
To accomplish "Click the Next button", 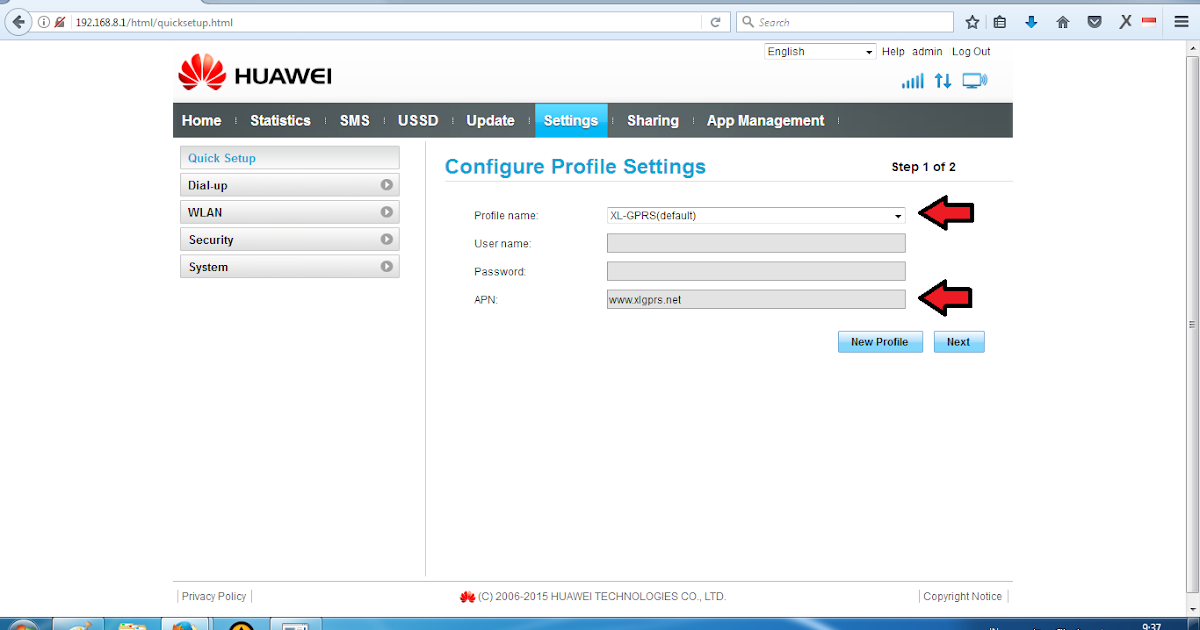I will 959,342.
